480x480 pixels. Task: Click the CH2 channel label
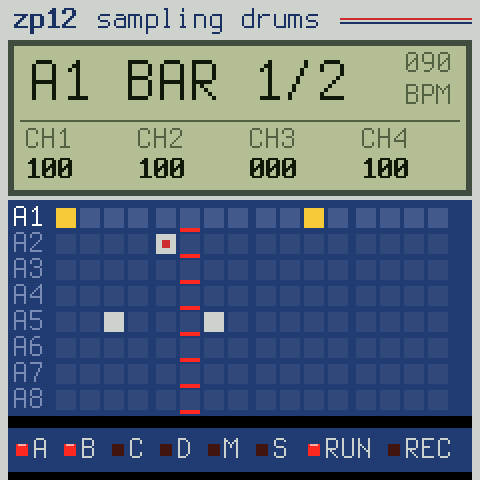tap(160, 138)
